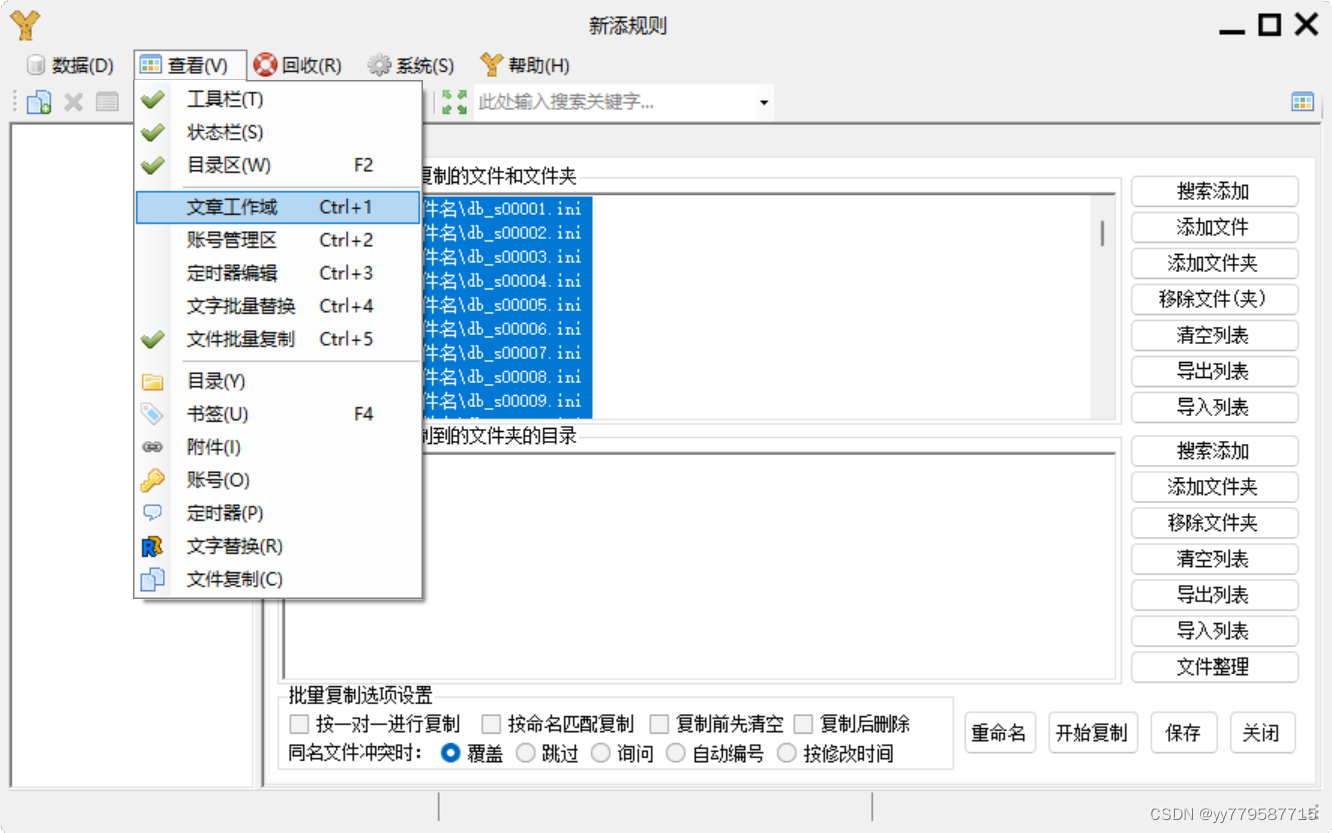Click the 重命名 button

[999, 733]
